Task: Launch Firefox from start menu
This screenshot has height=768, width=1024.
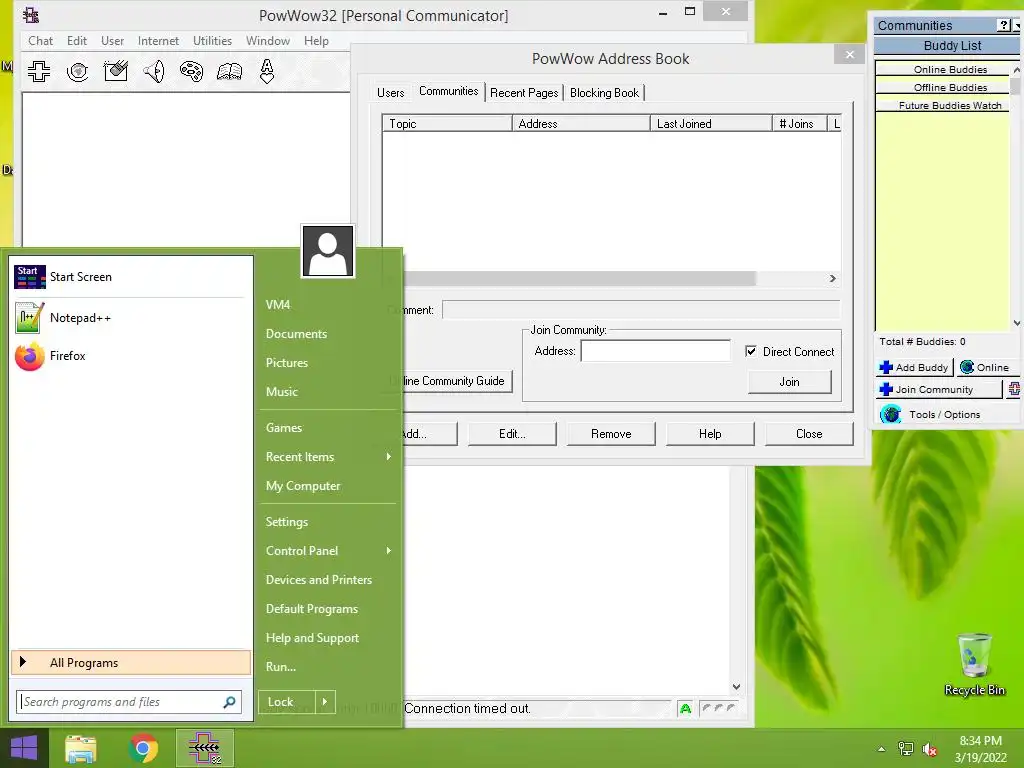Action: pyautogui.click(x=131, y=356)
